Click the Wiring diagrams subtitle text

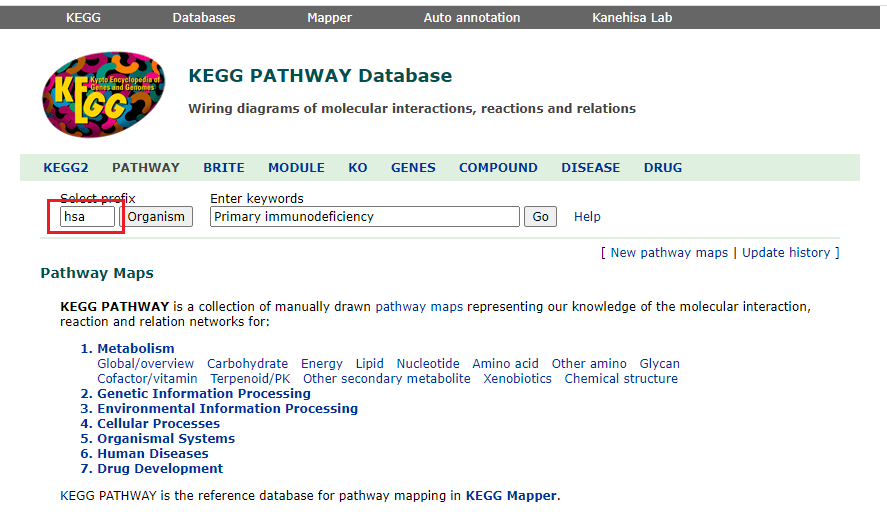(x=412, y=108)
